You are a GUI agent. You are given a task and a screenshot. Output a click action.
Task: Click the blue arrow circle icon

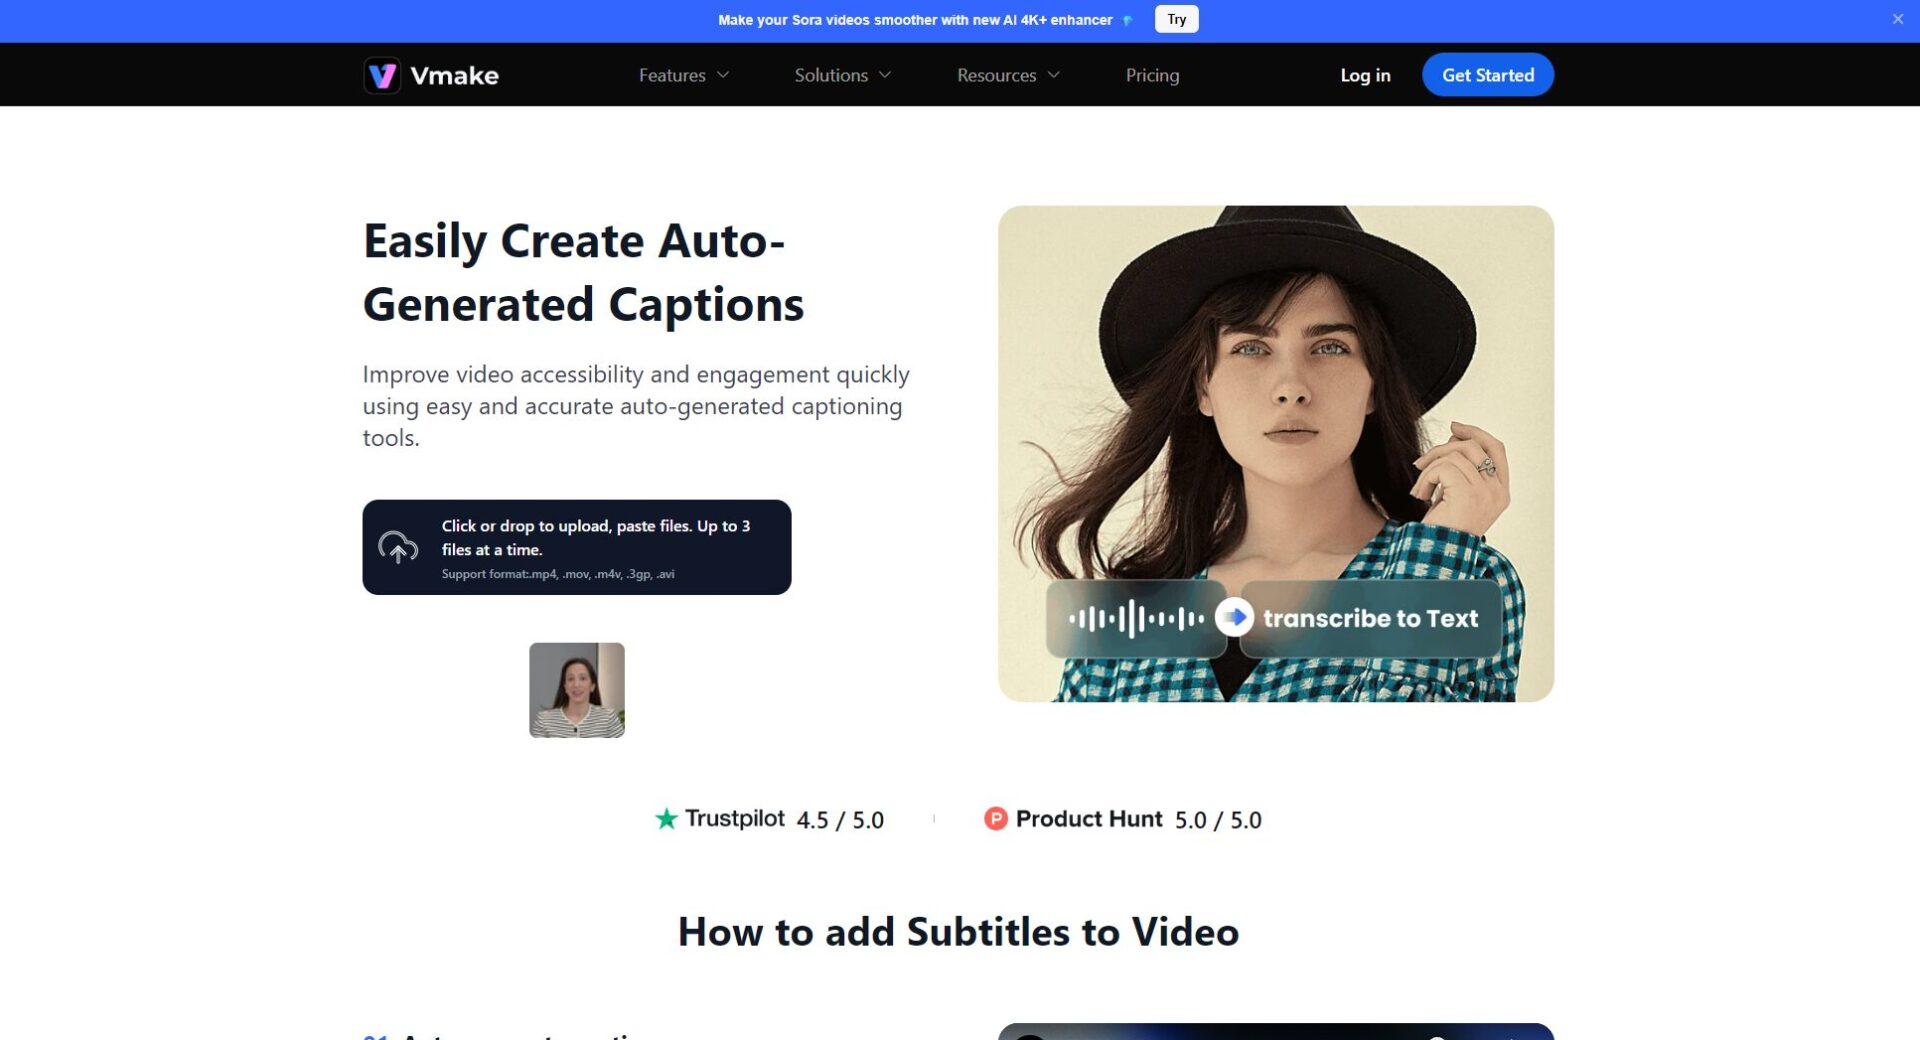point(1234,618)
